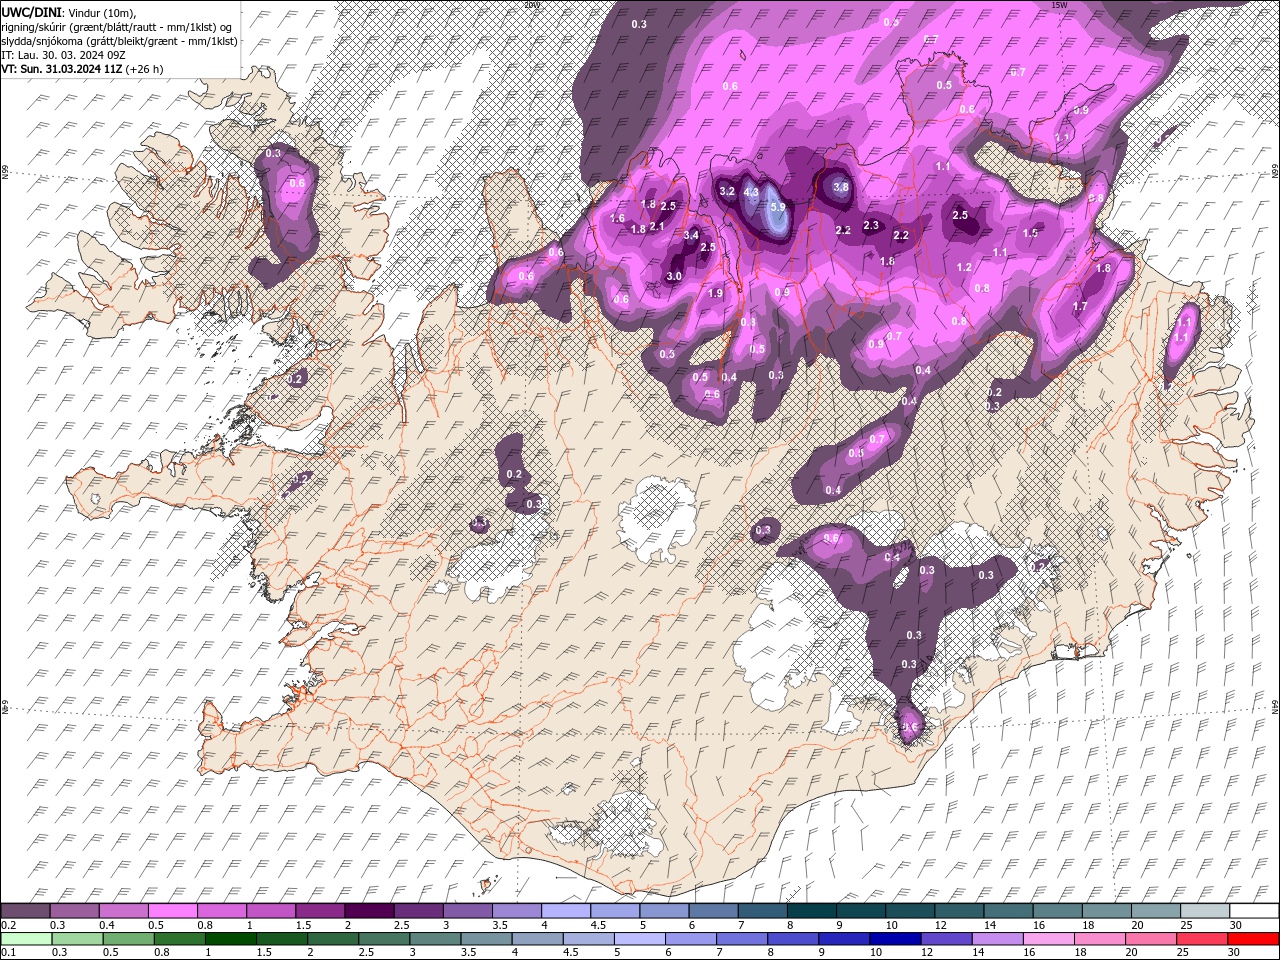
Task: Click the 15W longitude label
Action: (1060, 5)
